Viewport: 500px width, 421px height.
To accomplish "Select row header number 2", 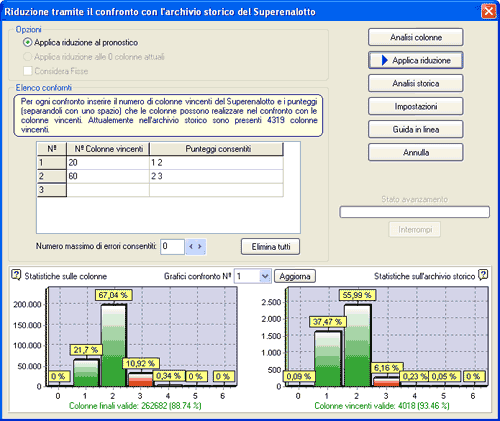I will (52, 176).
